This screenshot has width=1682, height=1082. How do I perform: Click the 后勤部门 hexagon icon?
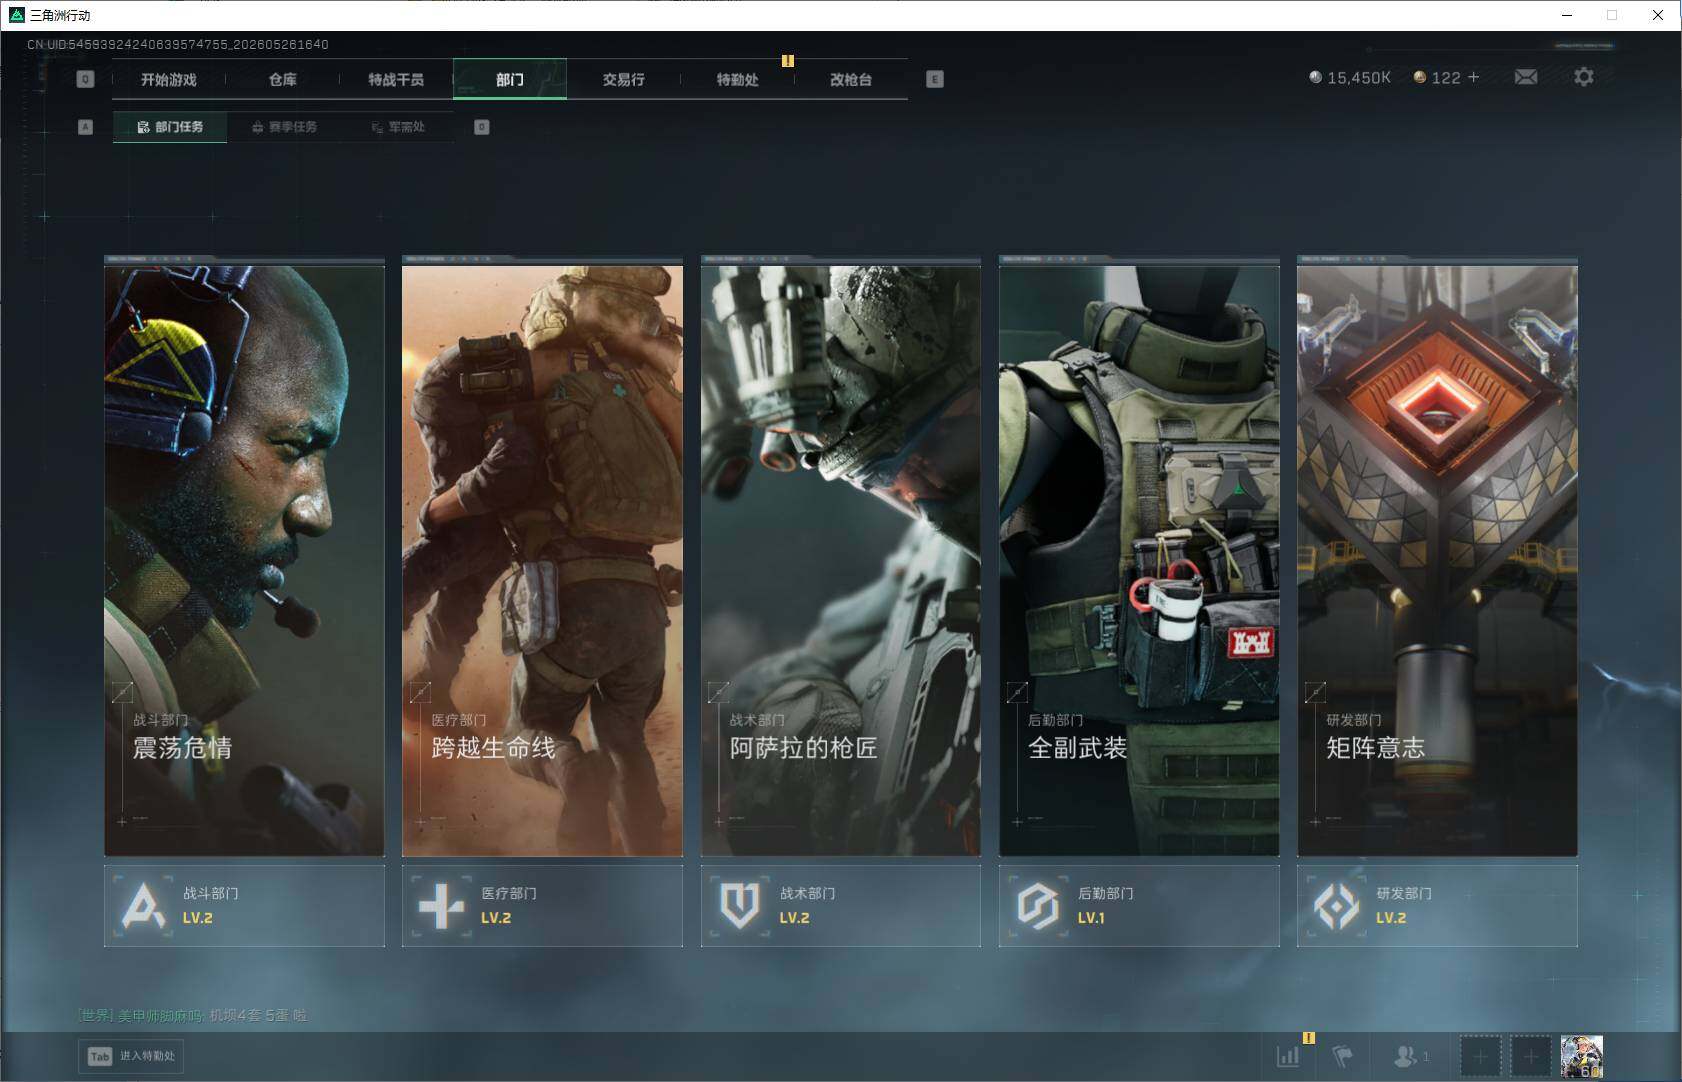tap(1038, 906)
